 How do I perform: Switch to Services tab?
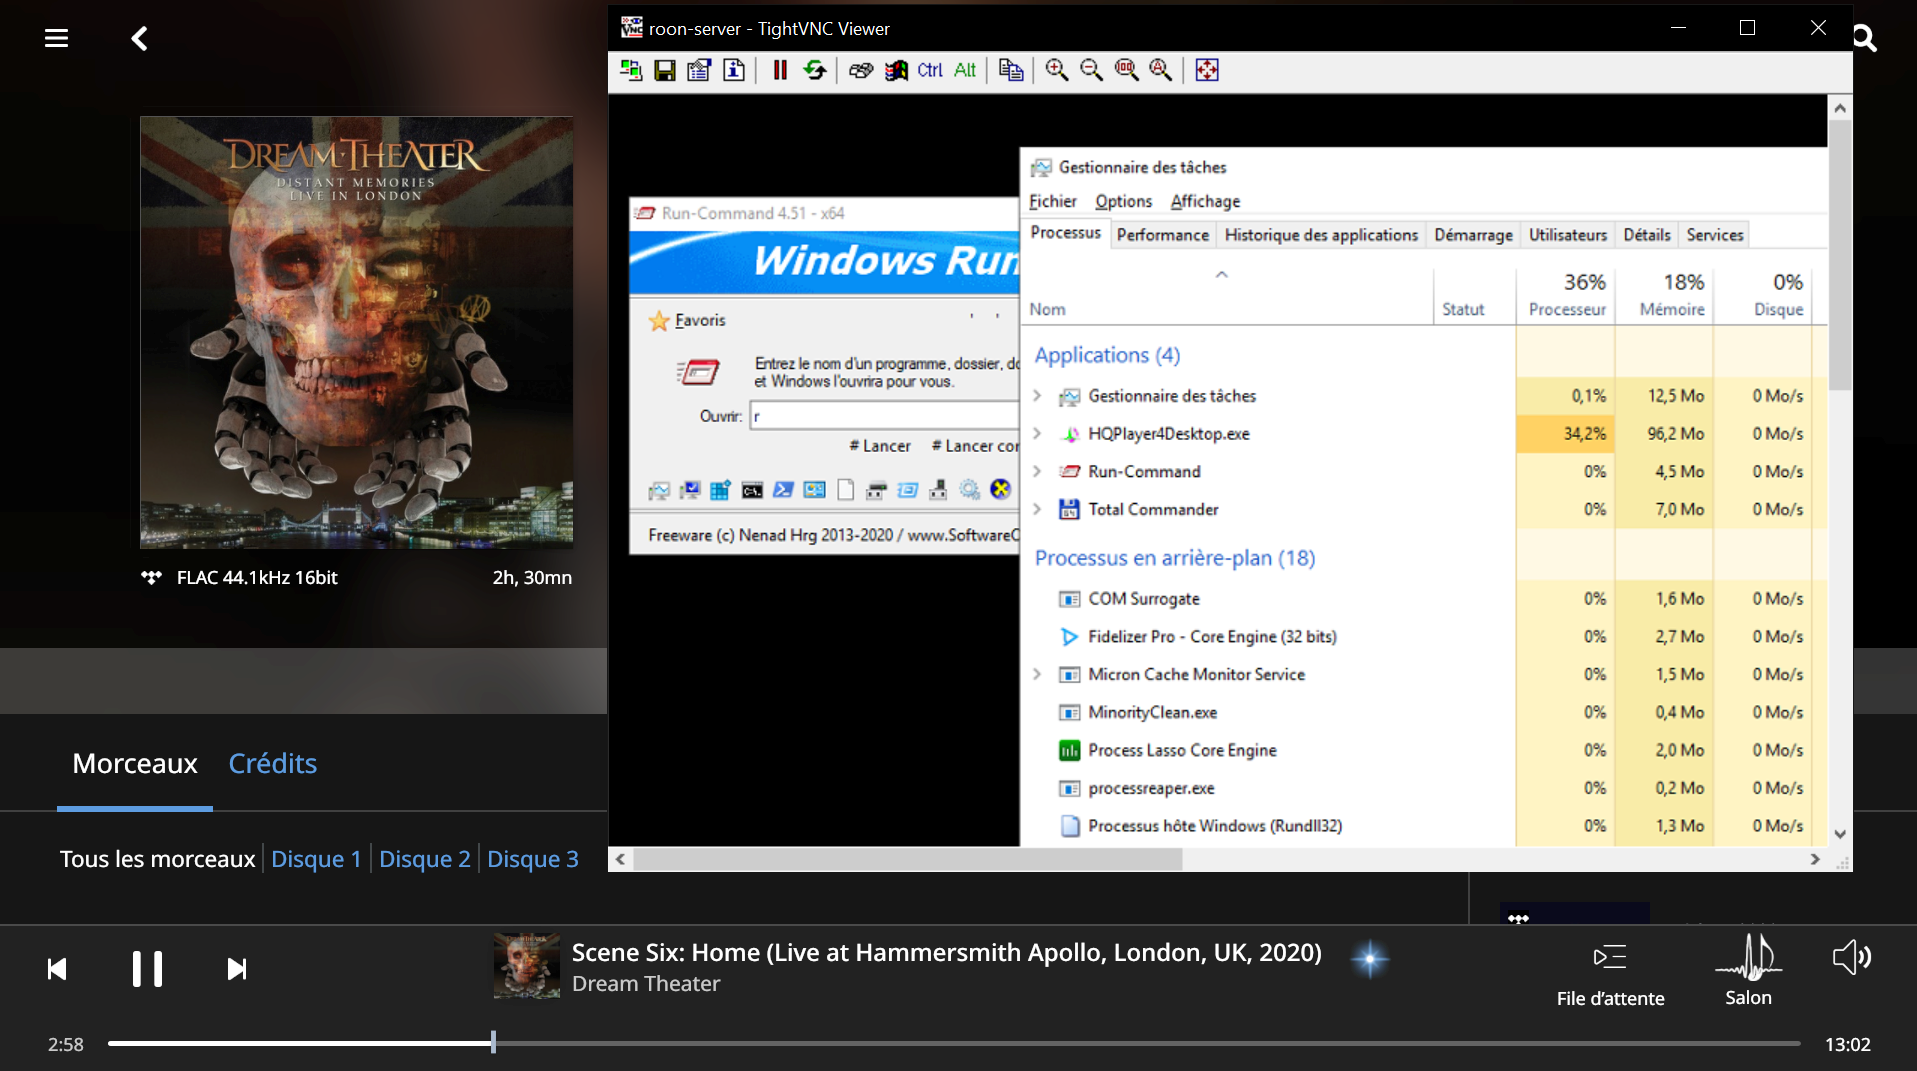pos(1714,235)
